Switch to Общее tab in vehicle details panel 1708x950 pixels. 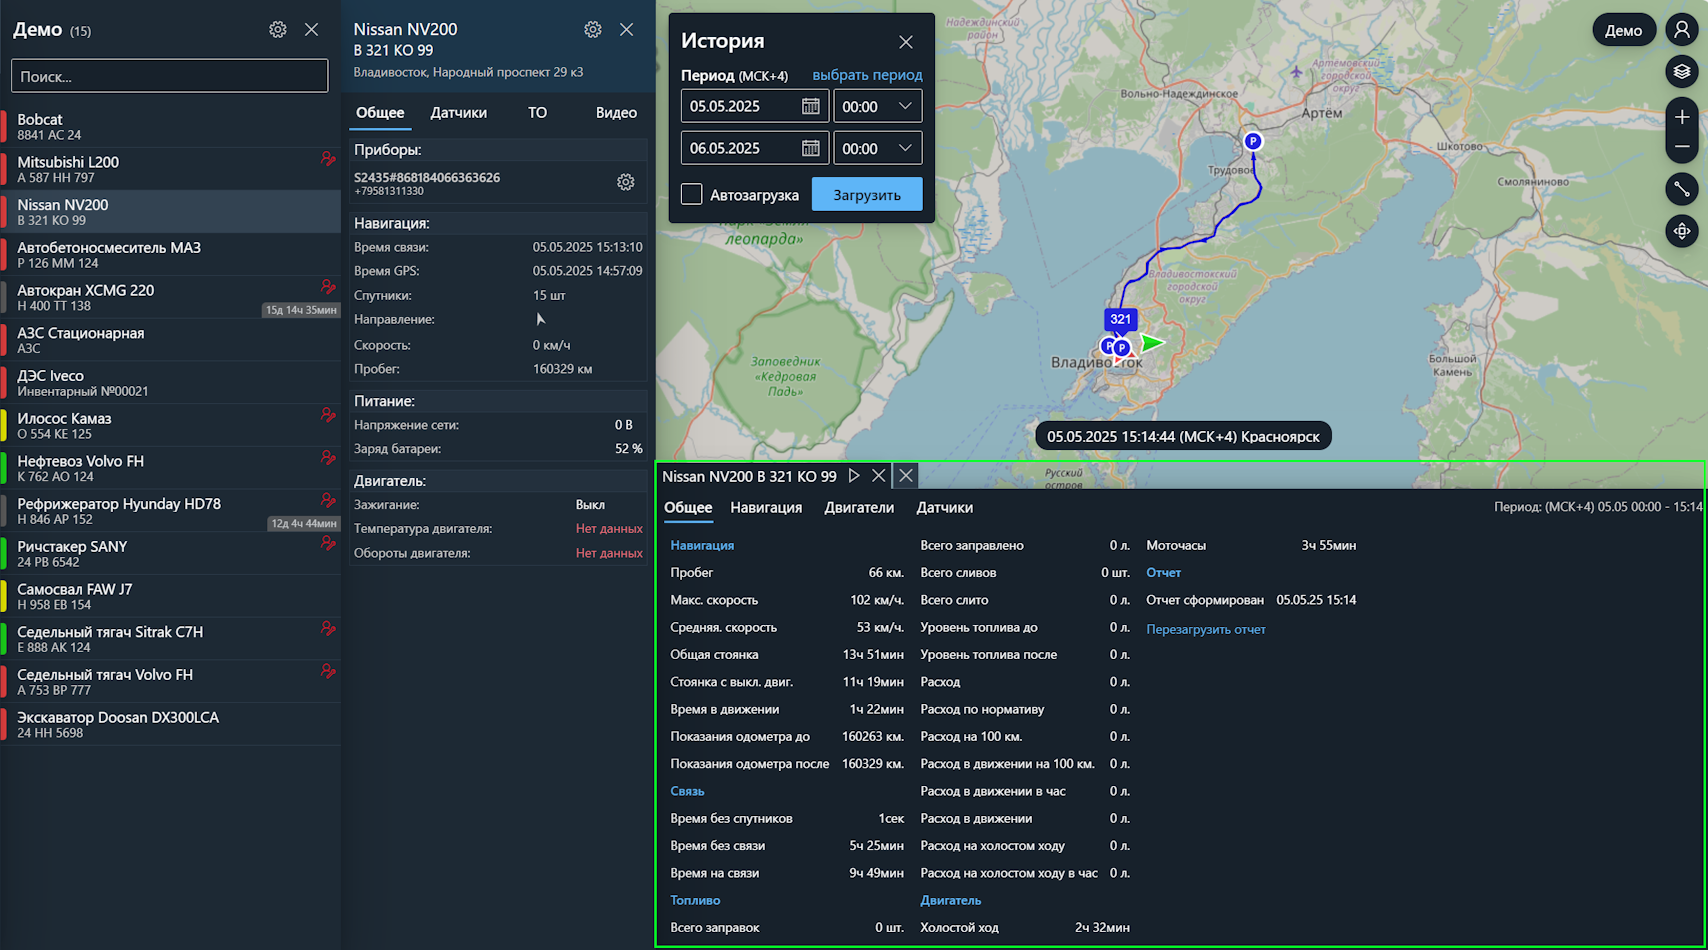point(381,113)
